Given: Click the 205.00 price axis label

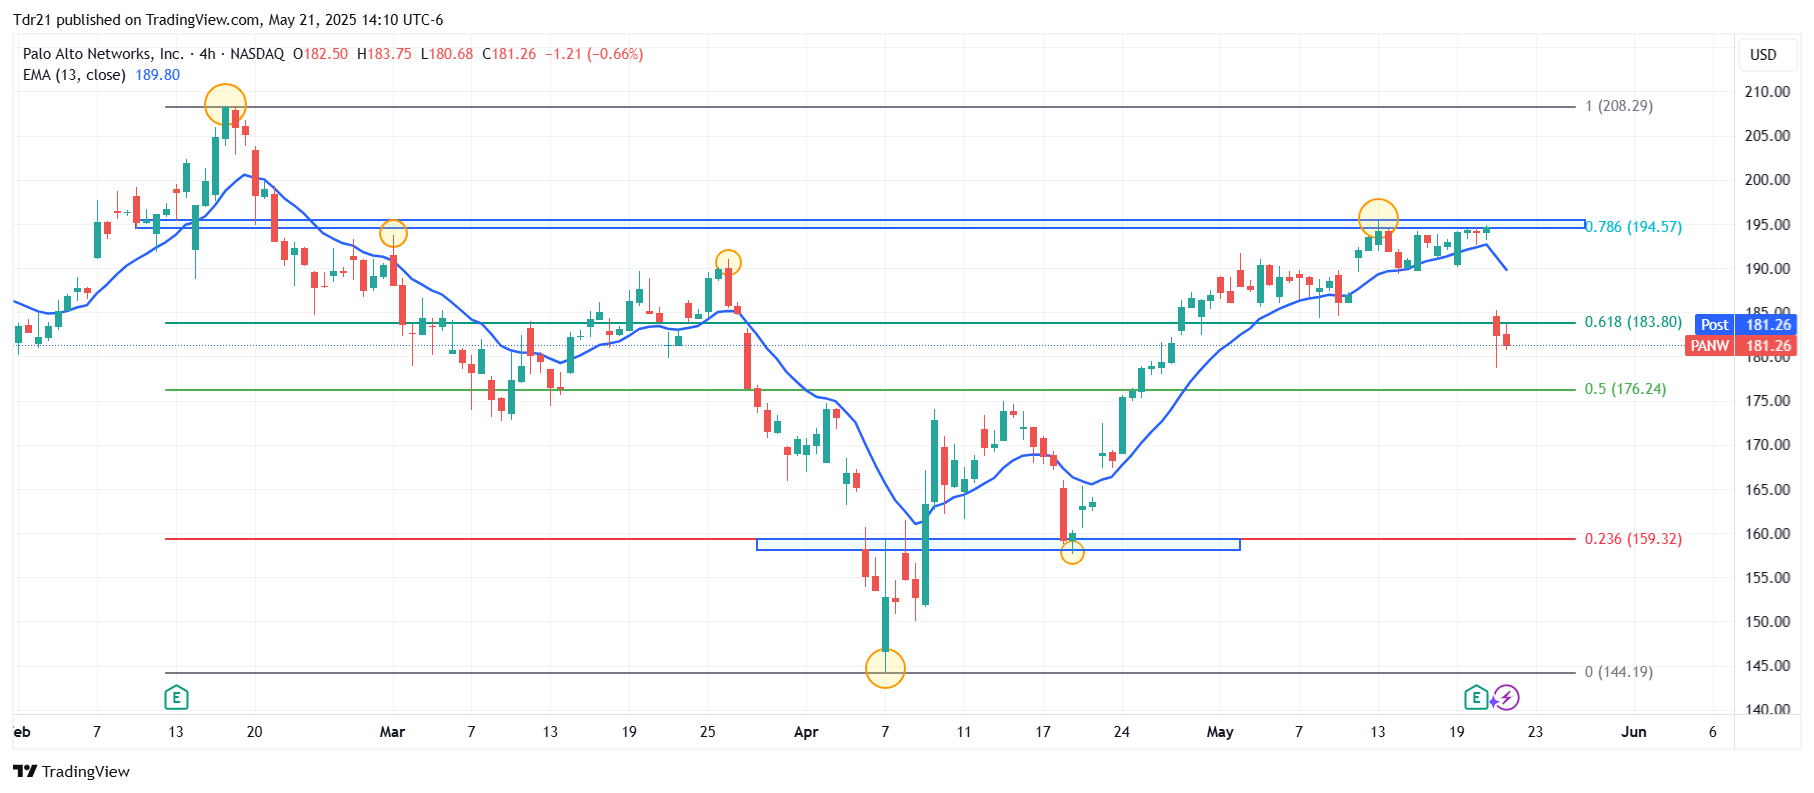Looking at the screenshot, I should (1767, 136).
